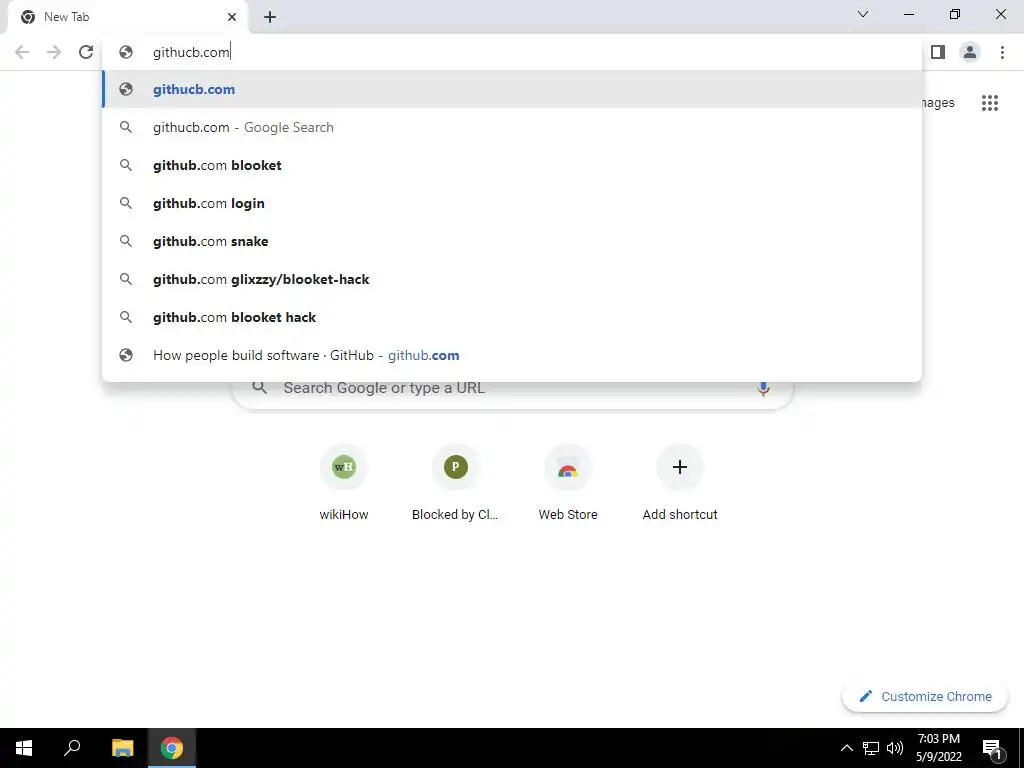Open File Explorer from the taskbar
The width and height of the screenshot is (1024, 768).
click(x=122, y=748)
